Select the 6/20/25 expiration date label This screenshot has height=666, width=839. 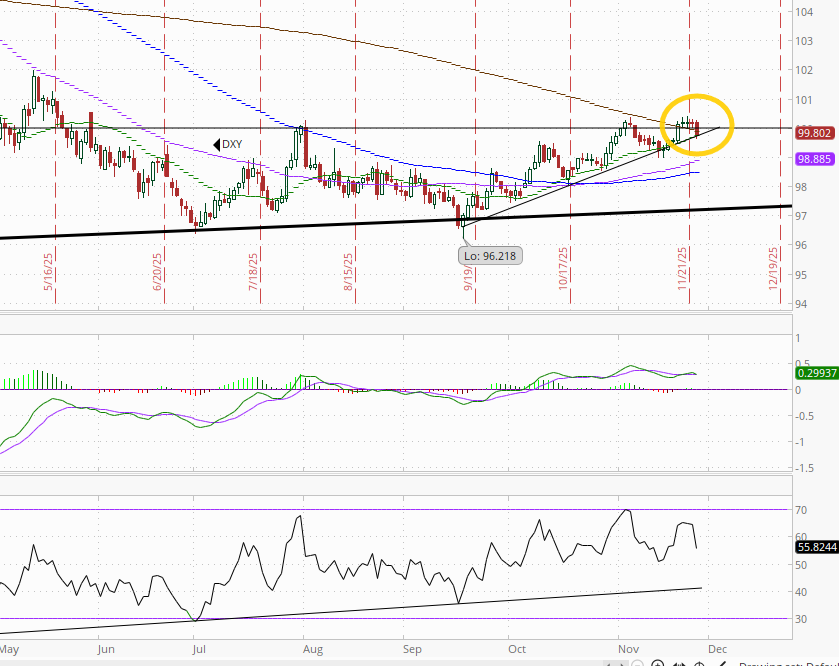pos(157,272)
